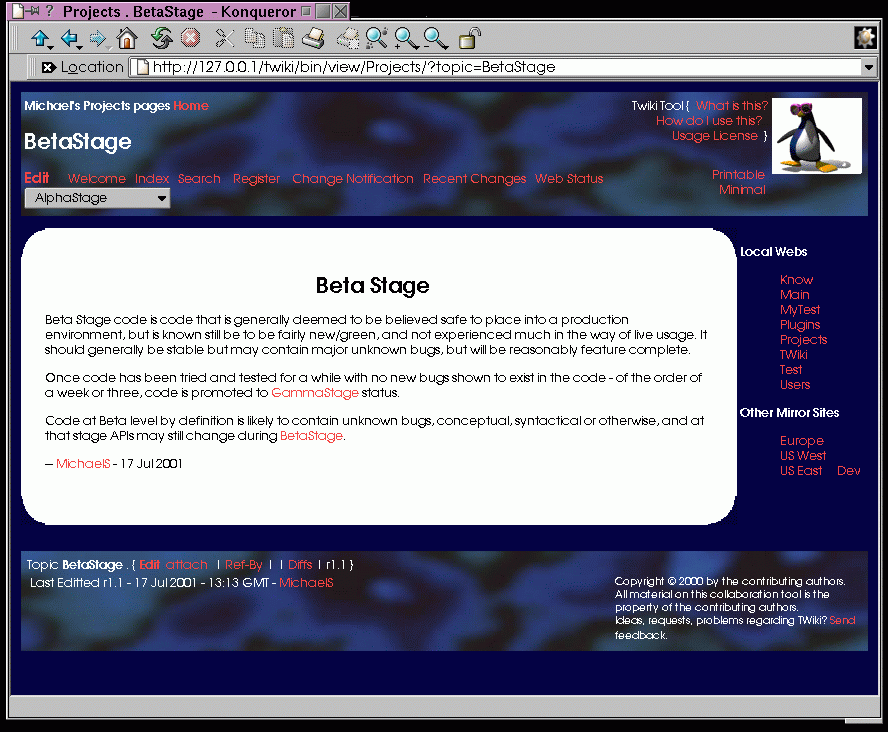Screen dimensions: 888x732
Task: Click the penguin logo image
Action: 816,136
